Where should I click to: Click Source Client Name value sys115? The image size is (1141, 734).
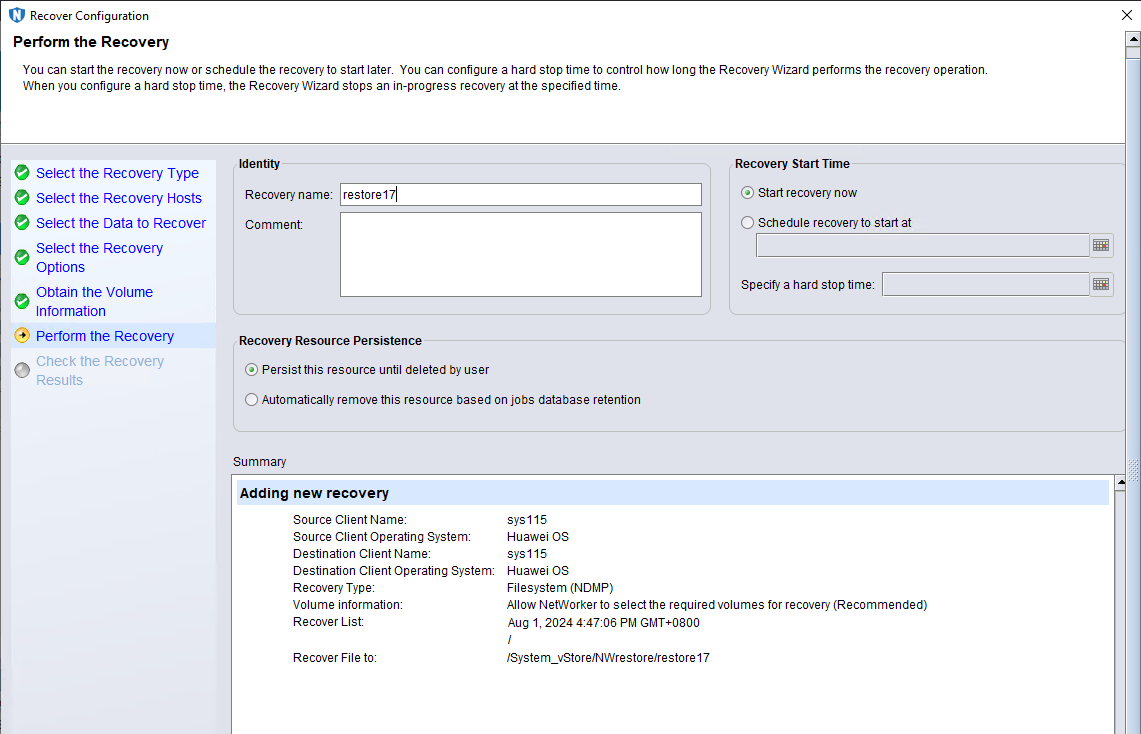527,519
